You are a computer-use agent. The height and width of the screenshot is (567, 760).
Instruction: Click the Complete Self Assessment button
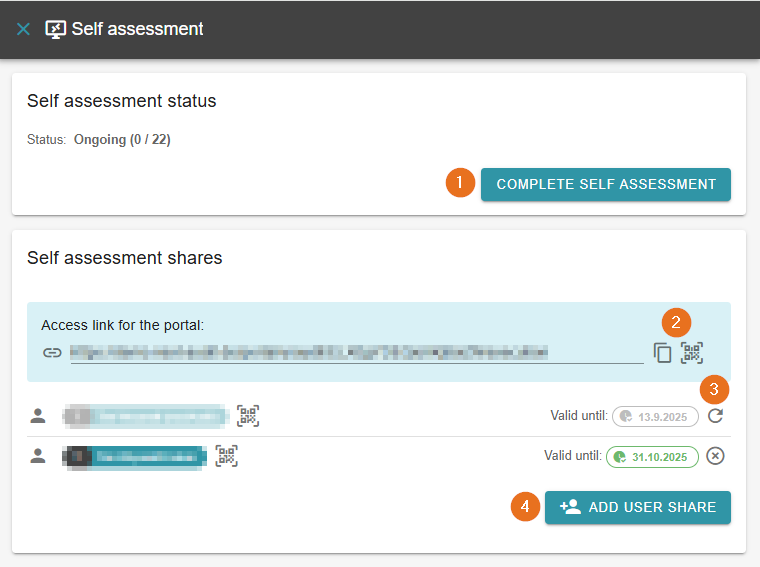click(606, 184)
